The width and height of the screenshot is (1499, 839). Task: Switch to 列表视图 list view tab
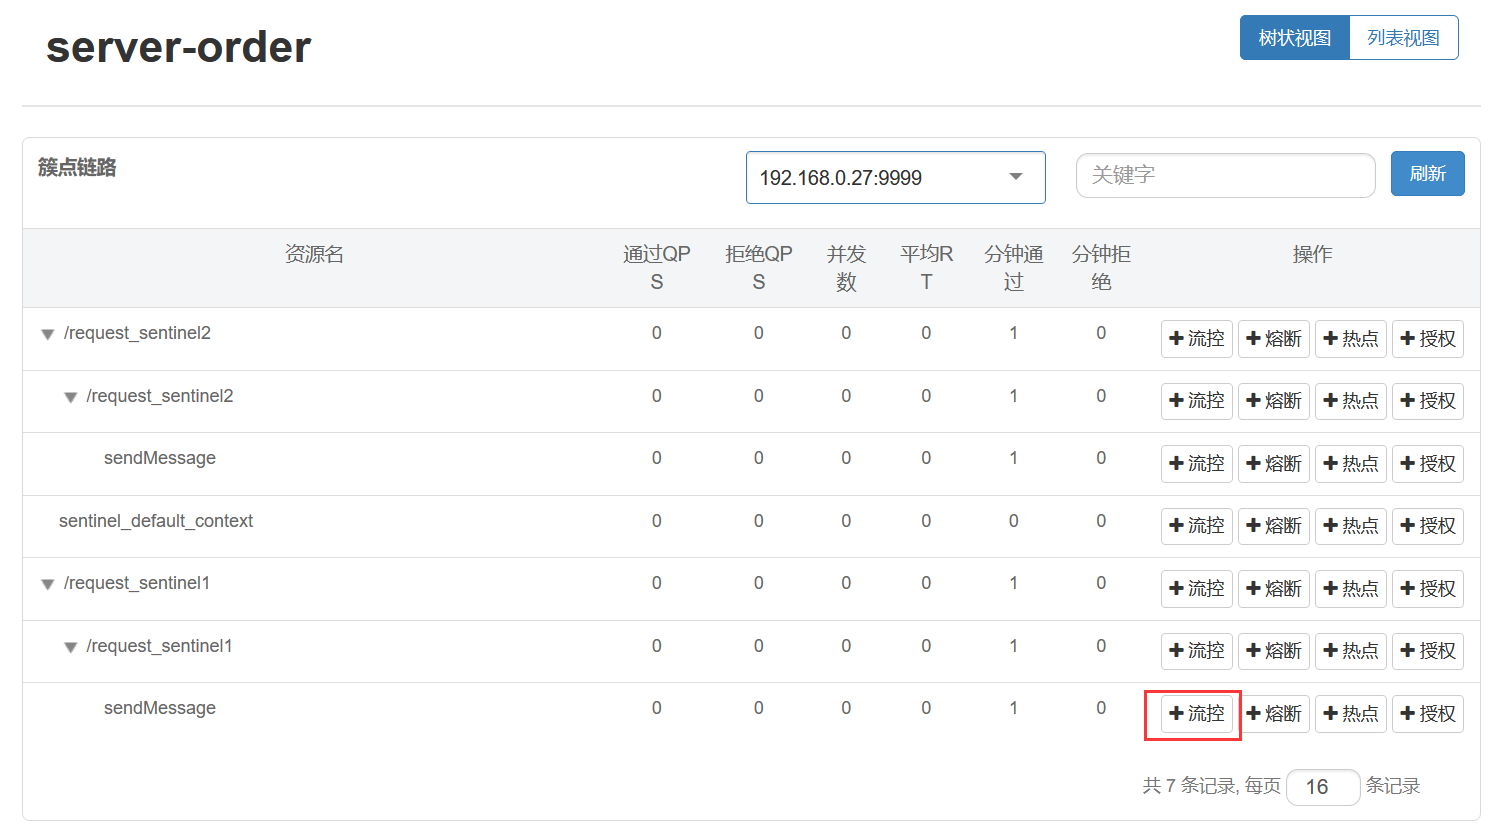click(x=1403, y=38)
